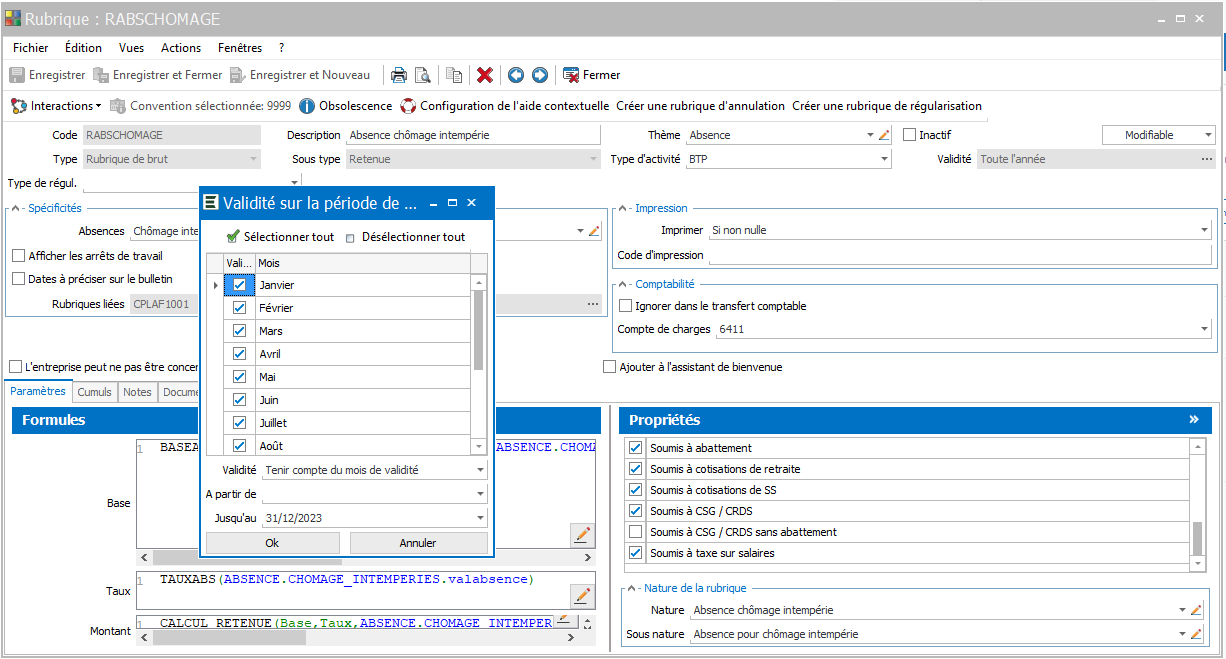Toggle the Inactif checkbox
Screen dimensions: 1226x659
910,135
